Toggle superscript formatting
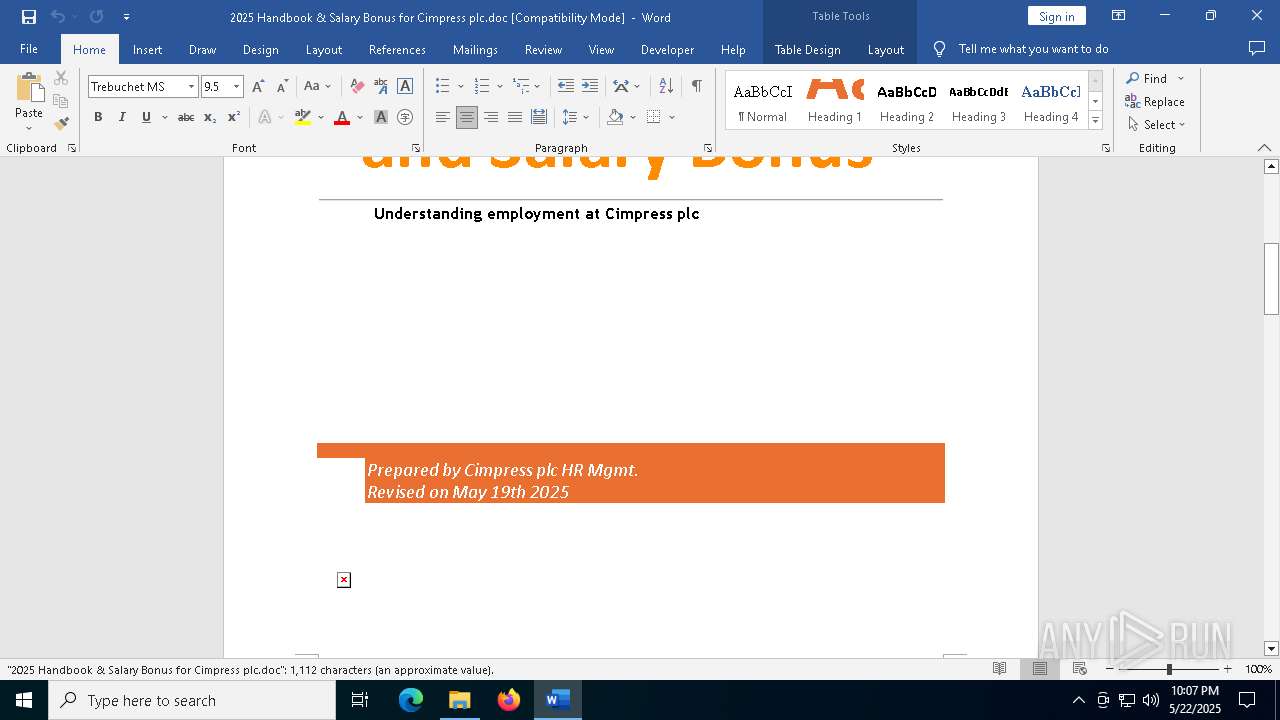 click(234, 117)
